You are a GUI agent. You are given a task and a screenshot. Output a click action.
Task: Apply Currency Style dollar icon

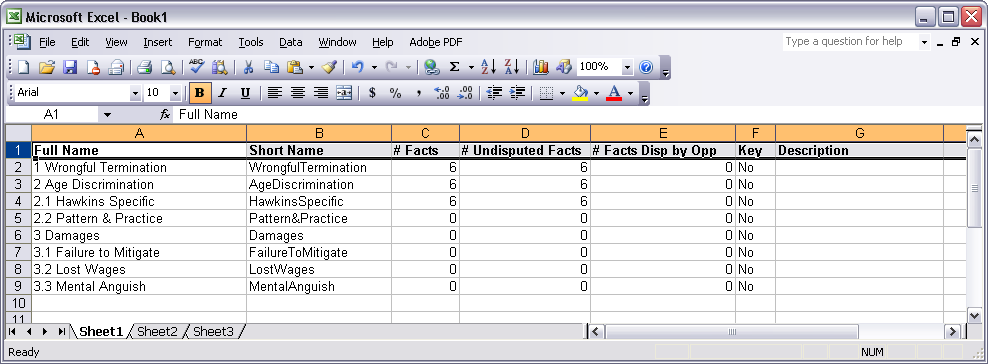tap(372, 93)
